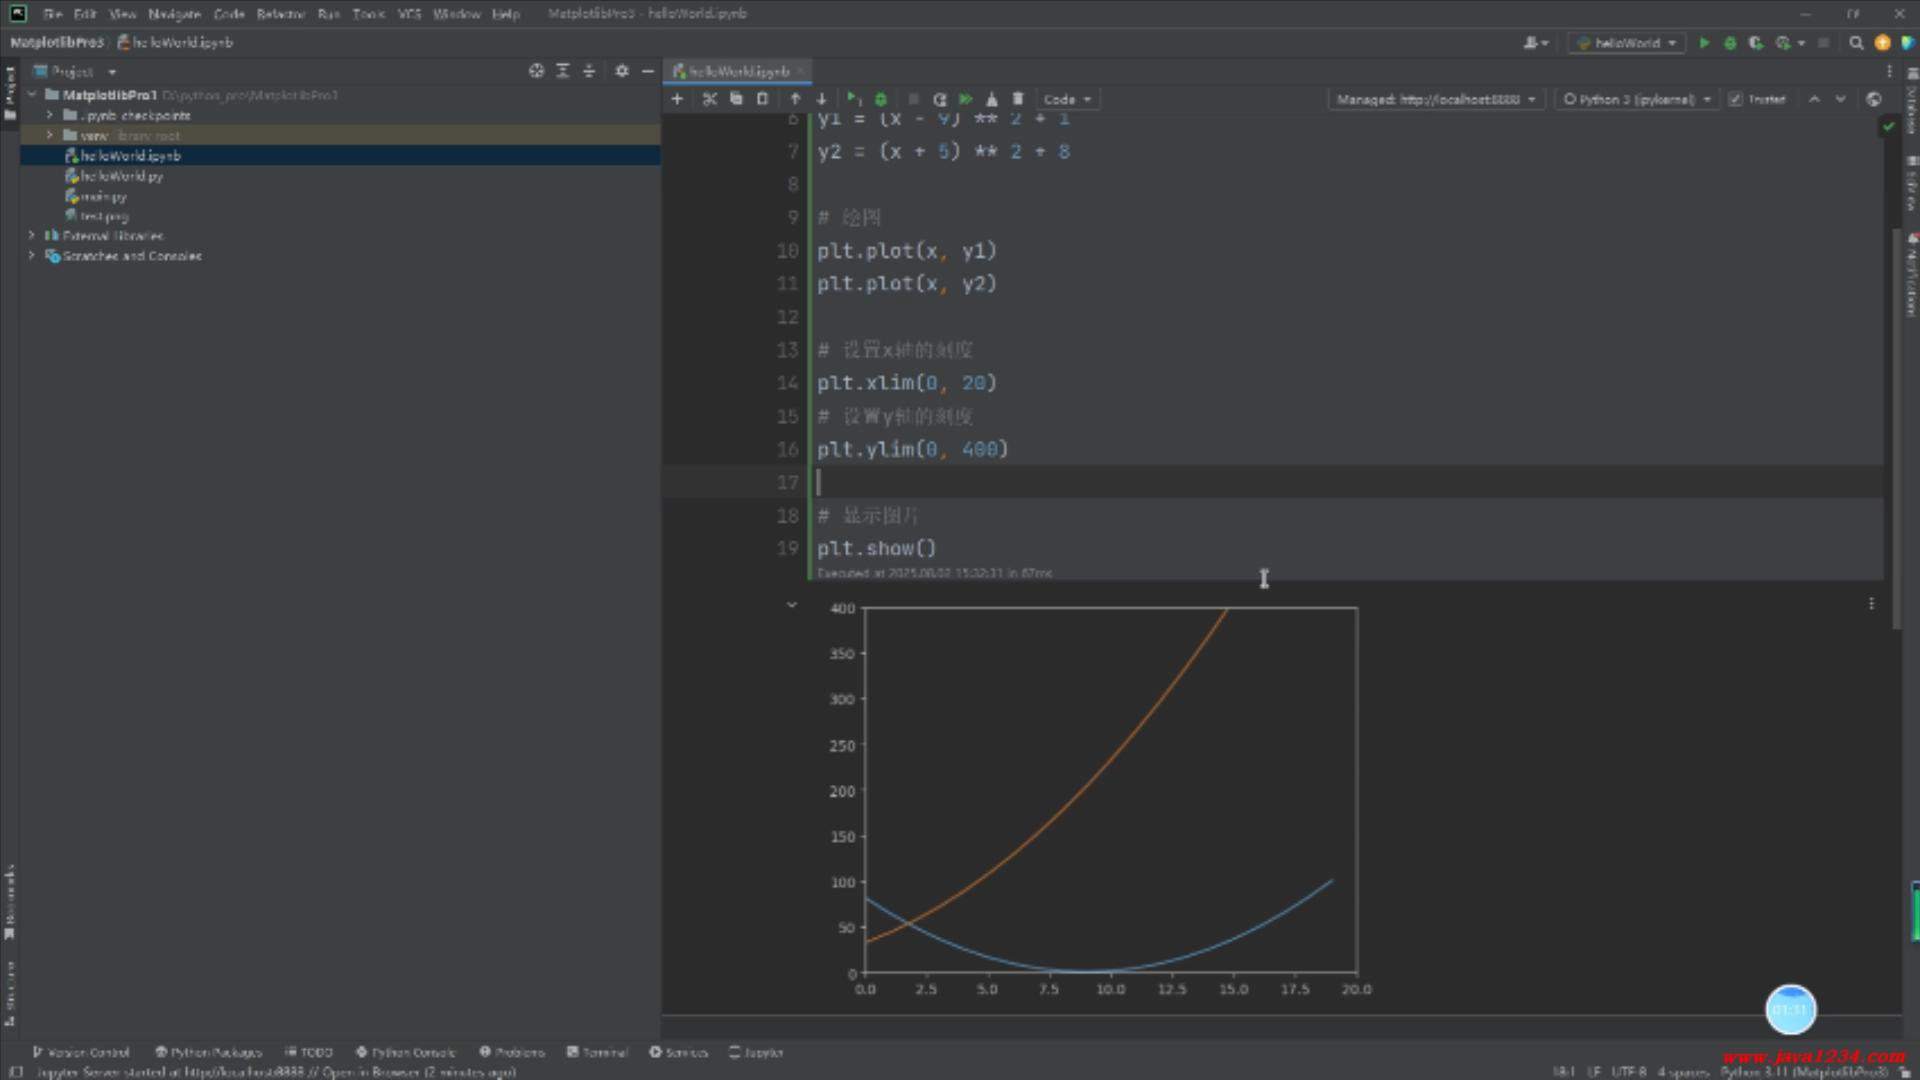Image resolution: width=1920 pixels, height=1080 pixels.
Task: Run cell and select below
Action: pyautogui.click(x=853, y=99)
